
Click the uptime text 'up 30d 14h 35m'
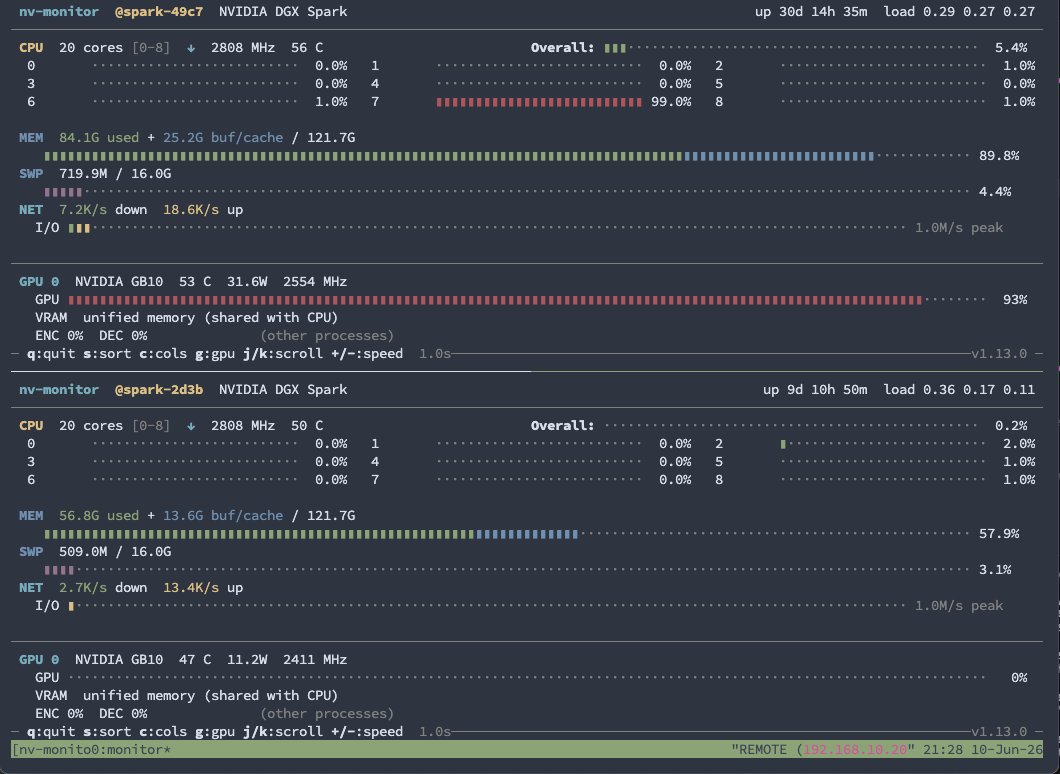[811, 12]
